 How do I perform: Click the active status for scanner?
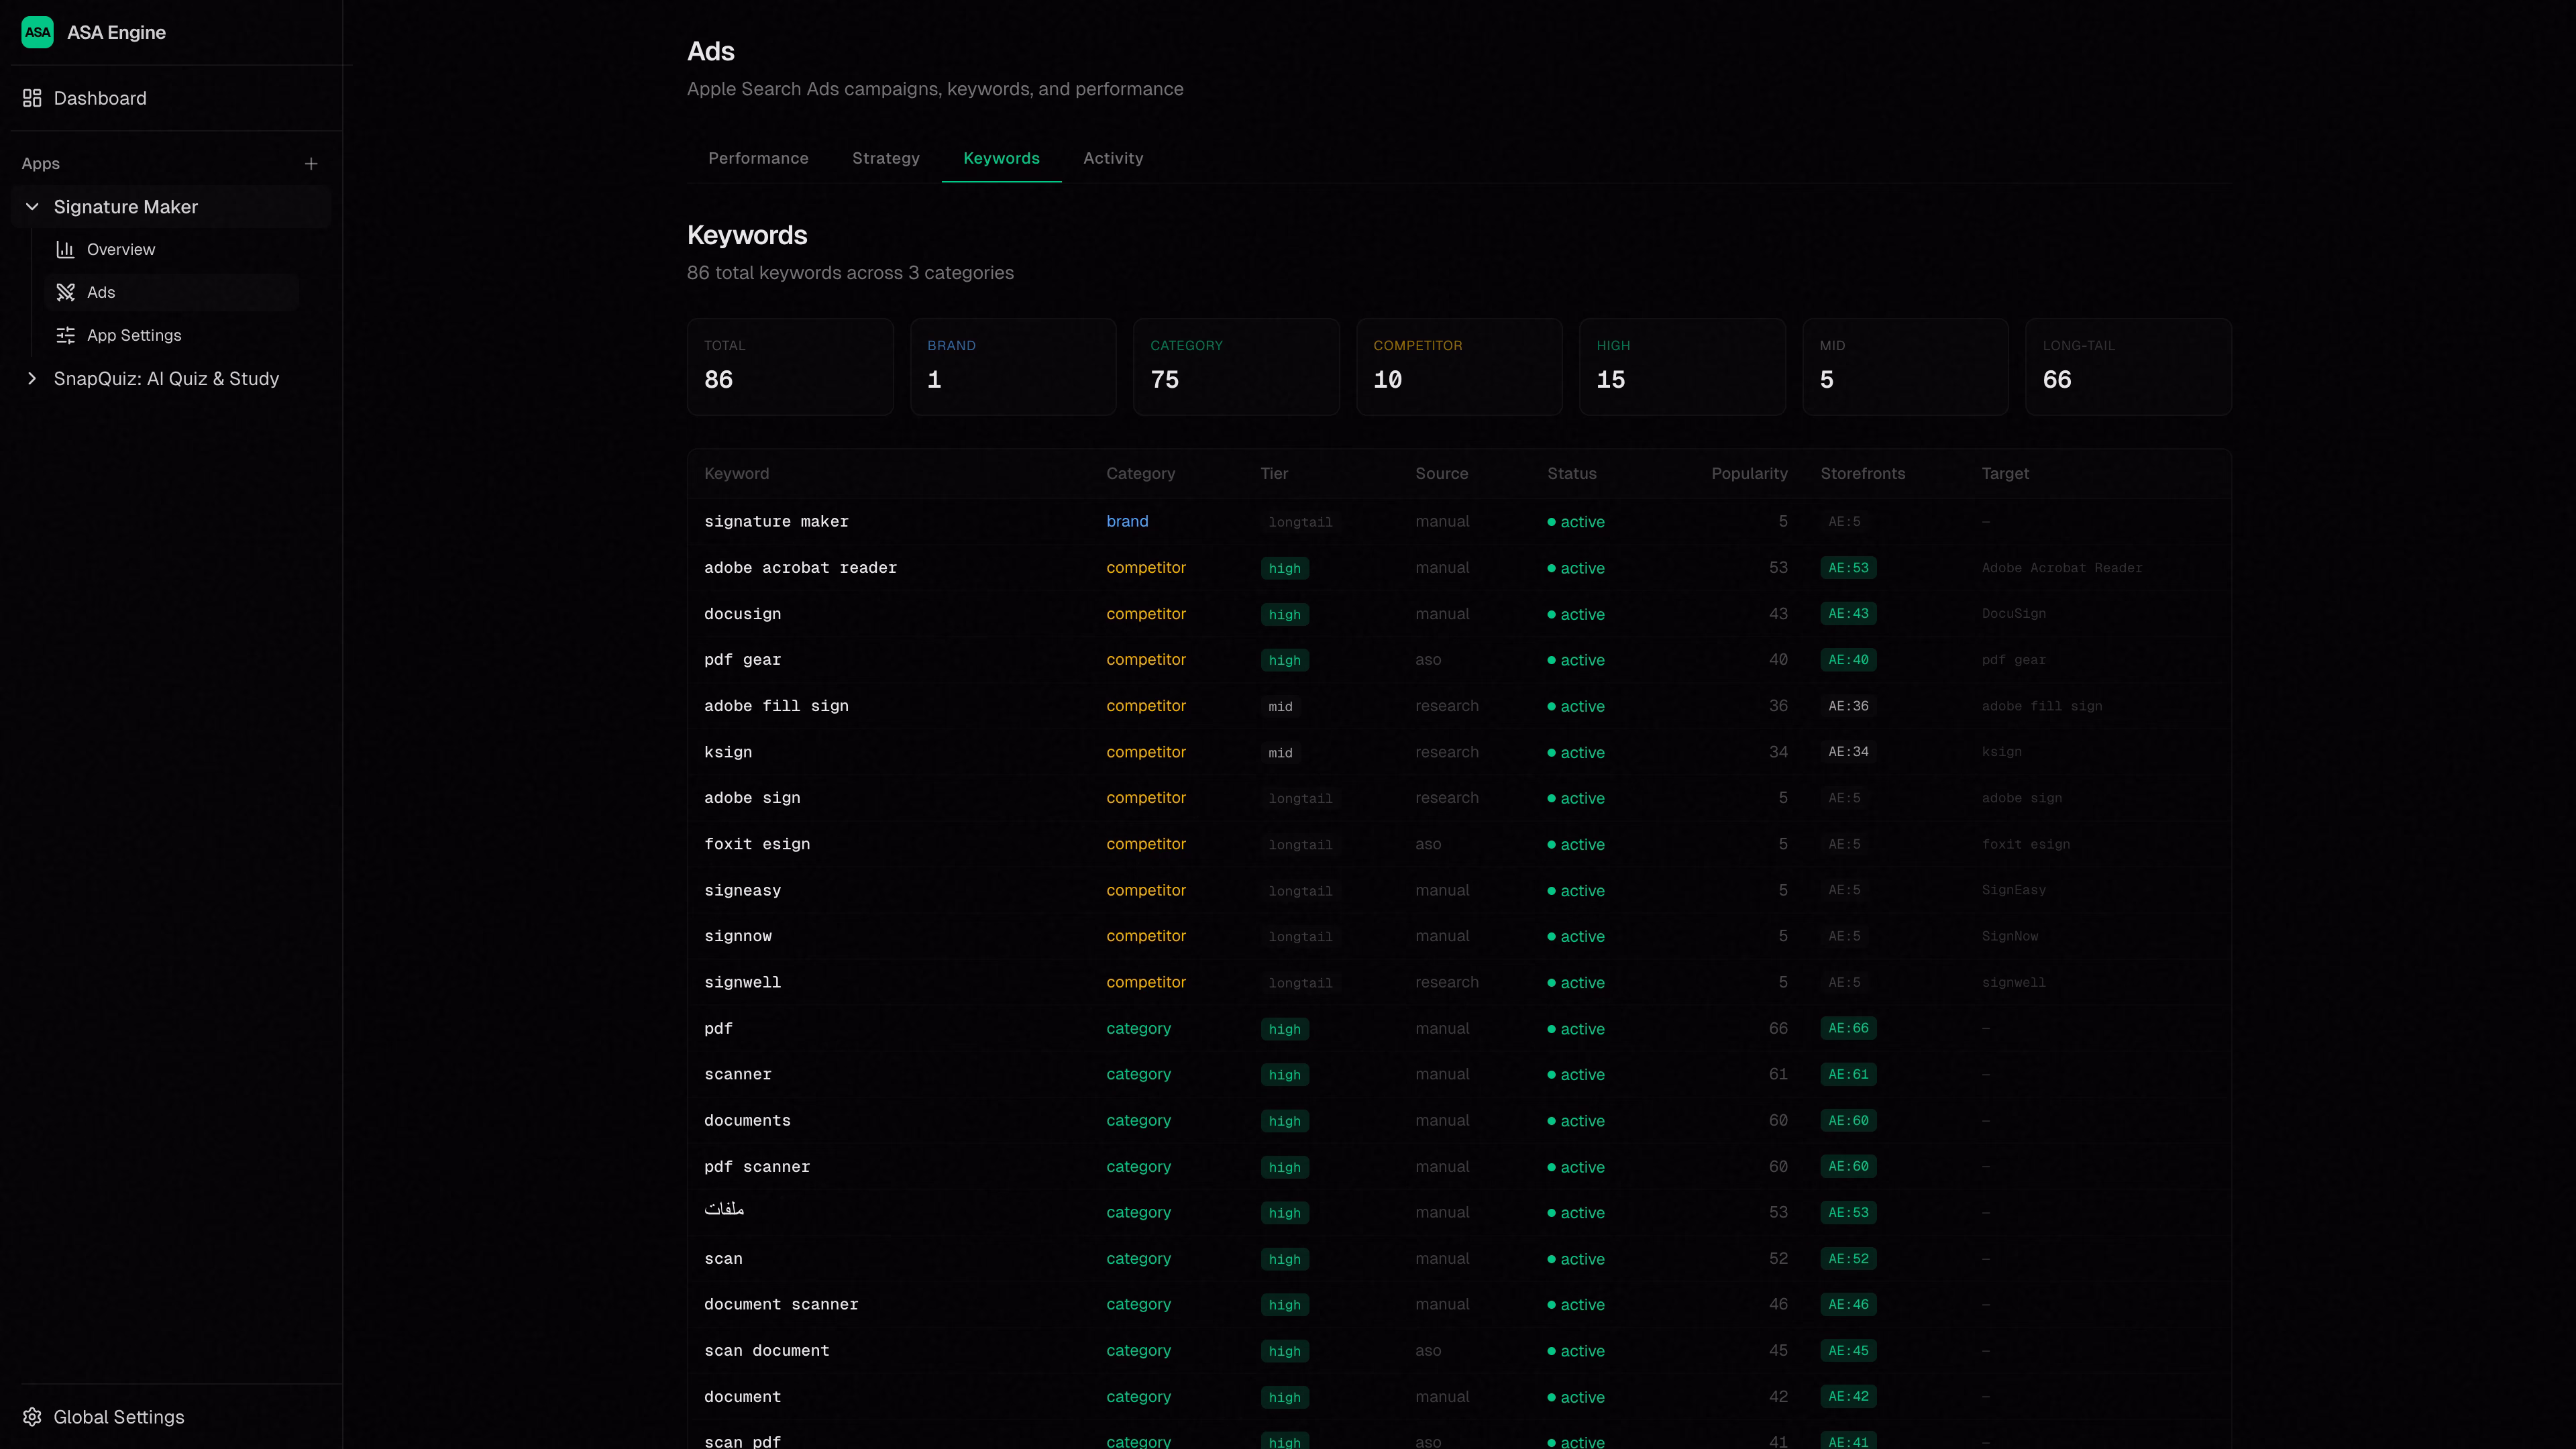click(x=1576, y=1074)
